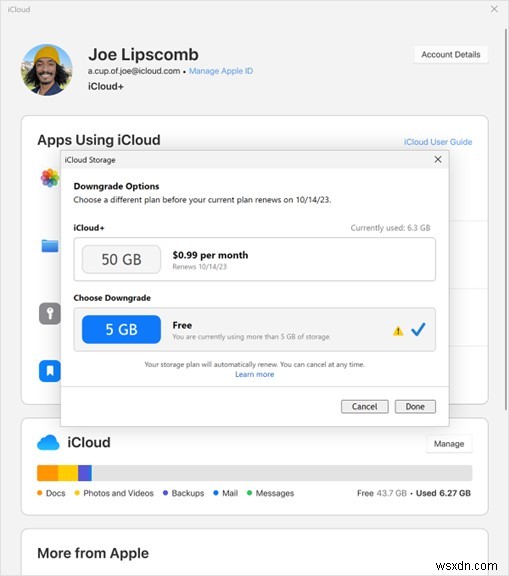This screenshot has height=576, width=509.
Task: Click the Downgrade Options heading
Action: [x=116, y=186]
